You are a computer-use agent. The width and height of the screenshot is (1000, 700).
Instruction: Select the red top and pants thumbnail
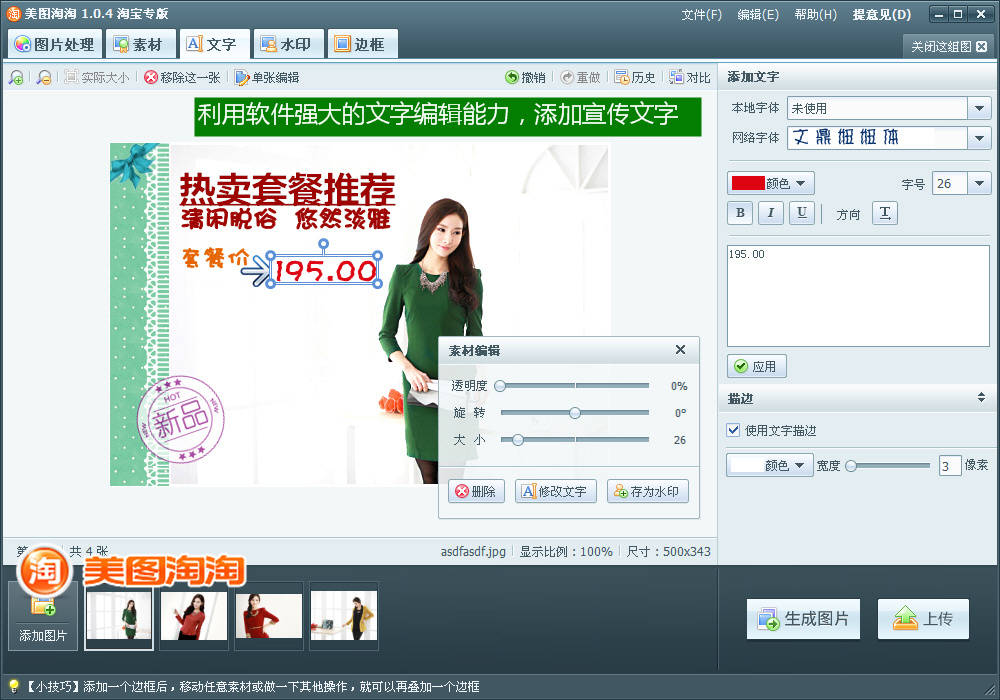pos(194,616)
